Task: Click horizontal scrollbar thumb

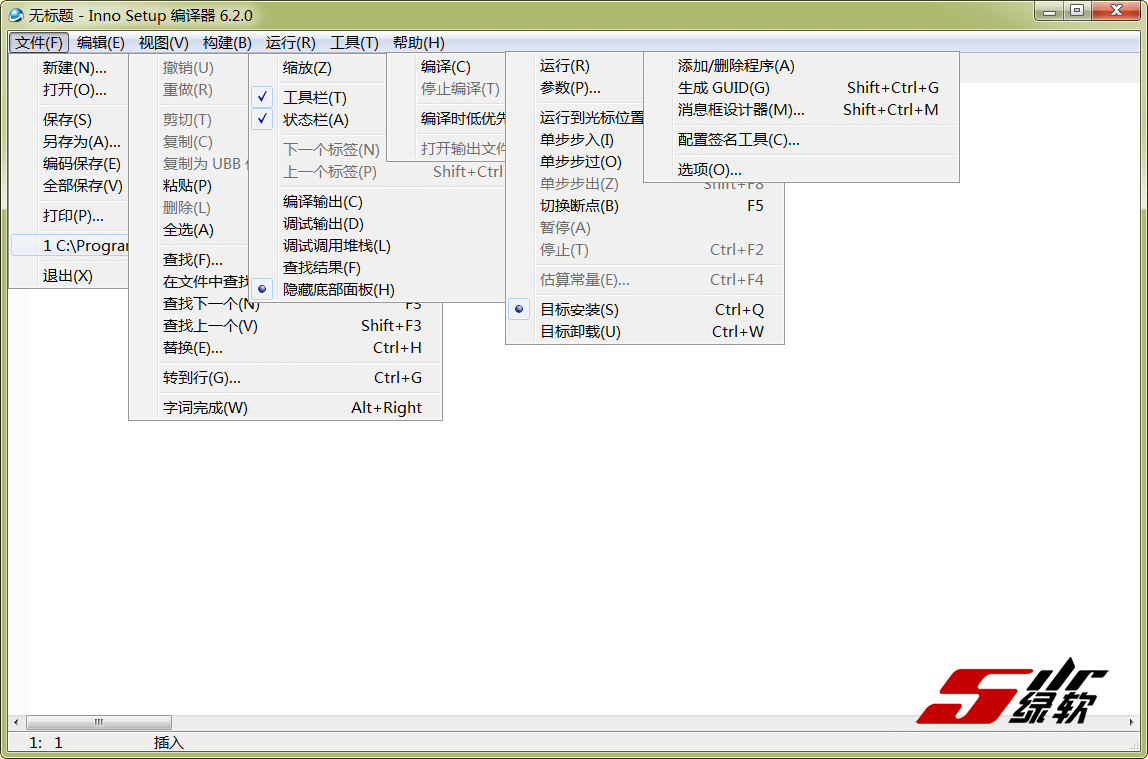Action: pos(99,722)
